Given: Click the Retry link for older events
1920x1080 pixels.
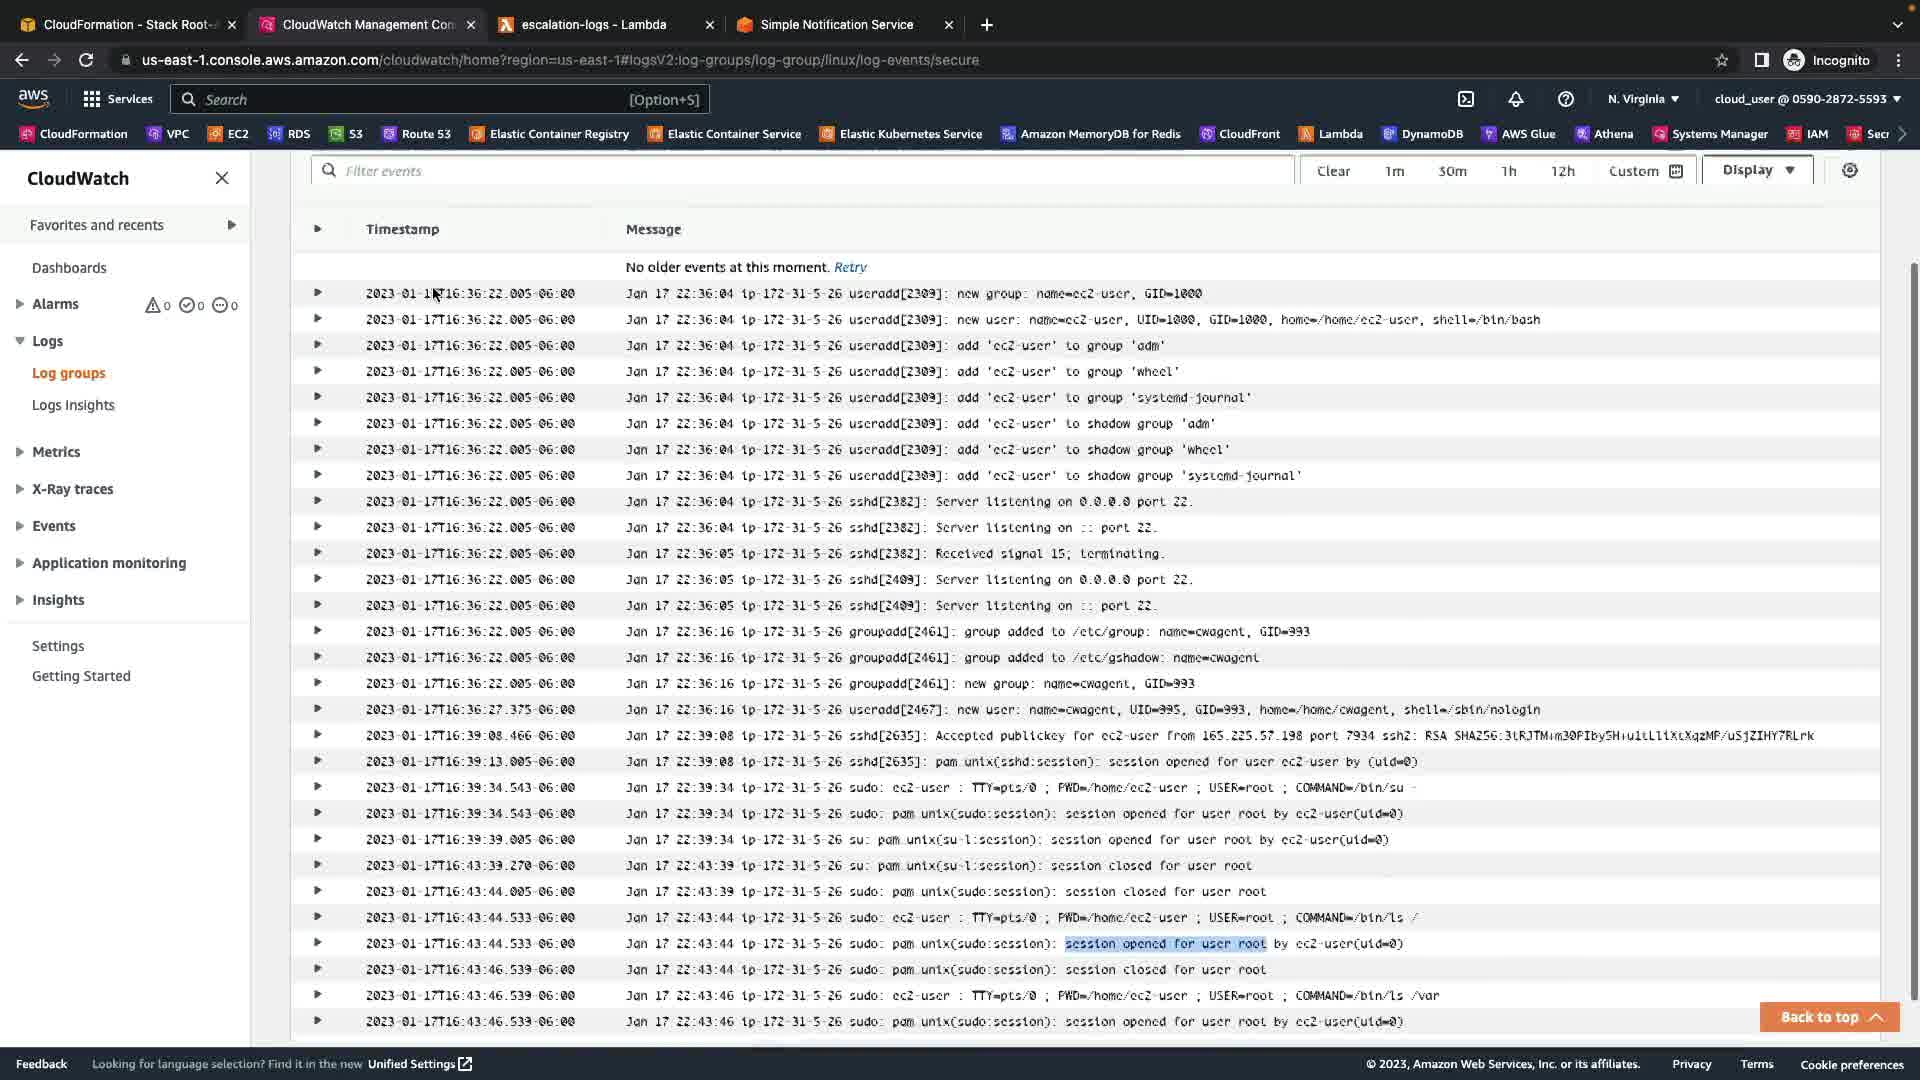Looking at the screenshot, I should [850, 267].
